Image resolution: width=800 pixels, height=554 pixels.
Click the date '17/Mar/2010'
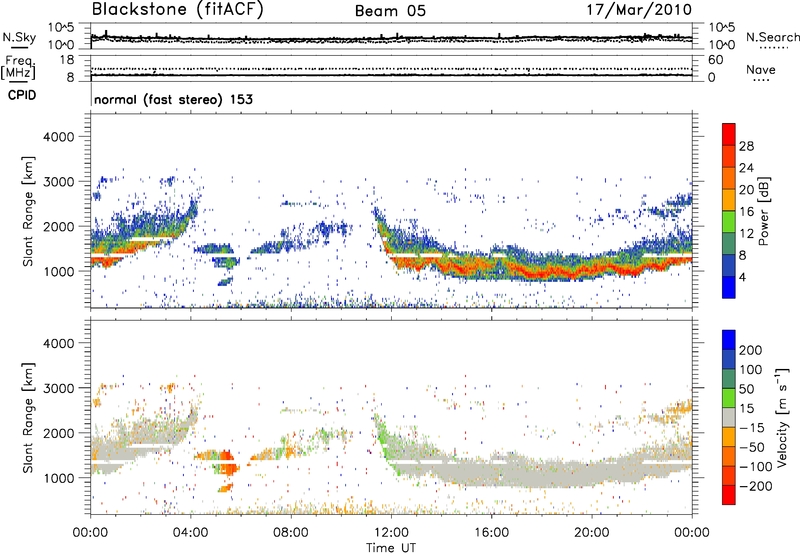639,10
